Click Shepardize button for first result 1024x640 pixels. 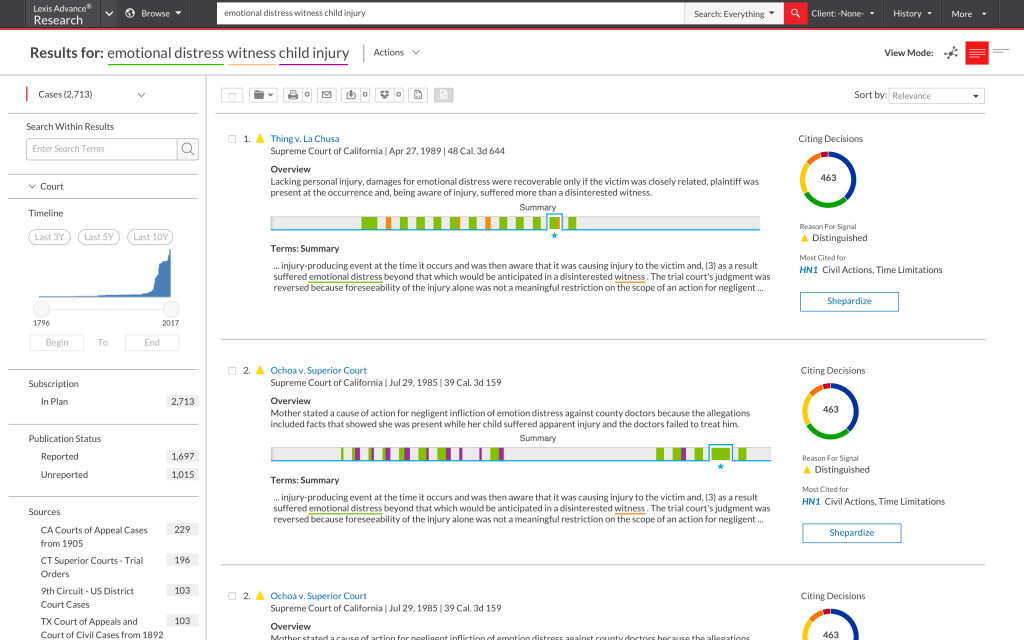tap(849, 301)
